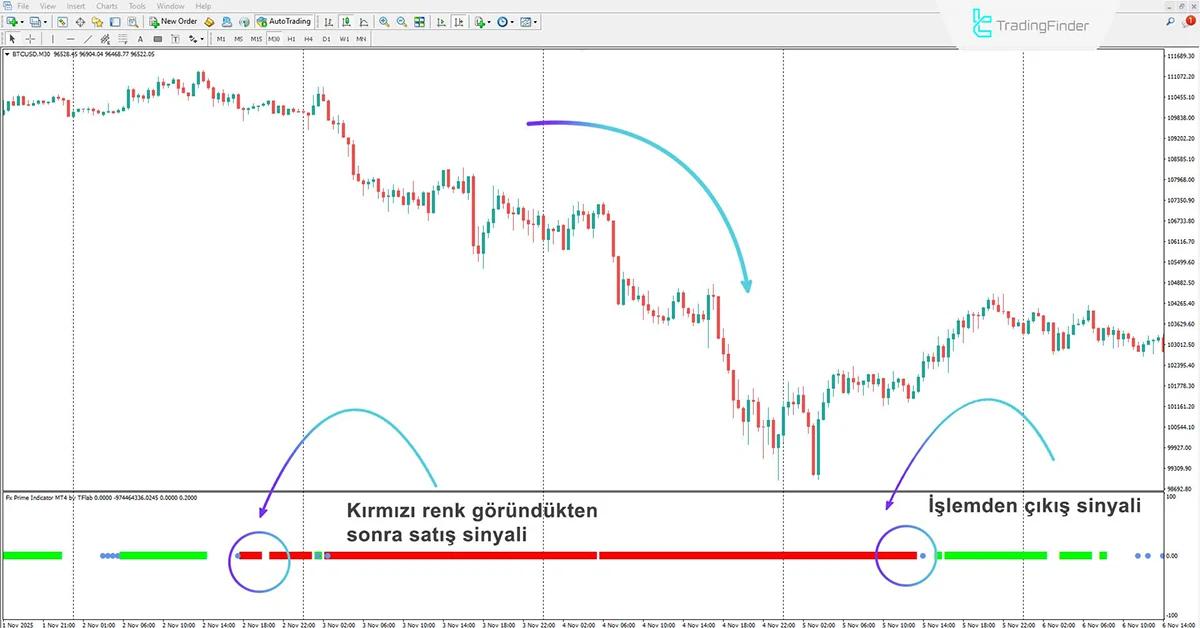Select the Fibonacci retracement tool

pos(122,38)
